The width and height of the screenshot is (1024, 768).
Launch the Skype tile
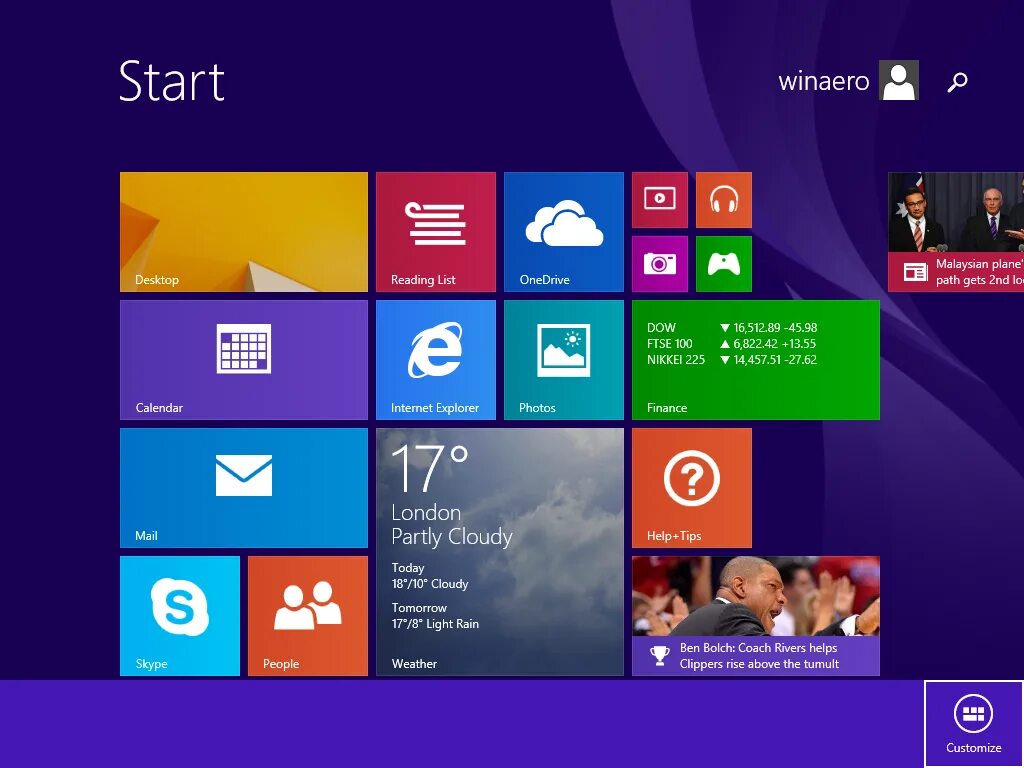click(180, 616)
